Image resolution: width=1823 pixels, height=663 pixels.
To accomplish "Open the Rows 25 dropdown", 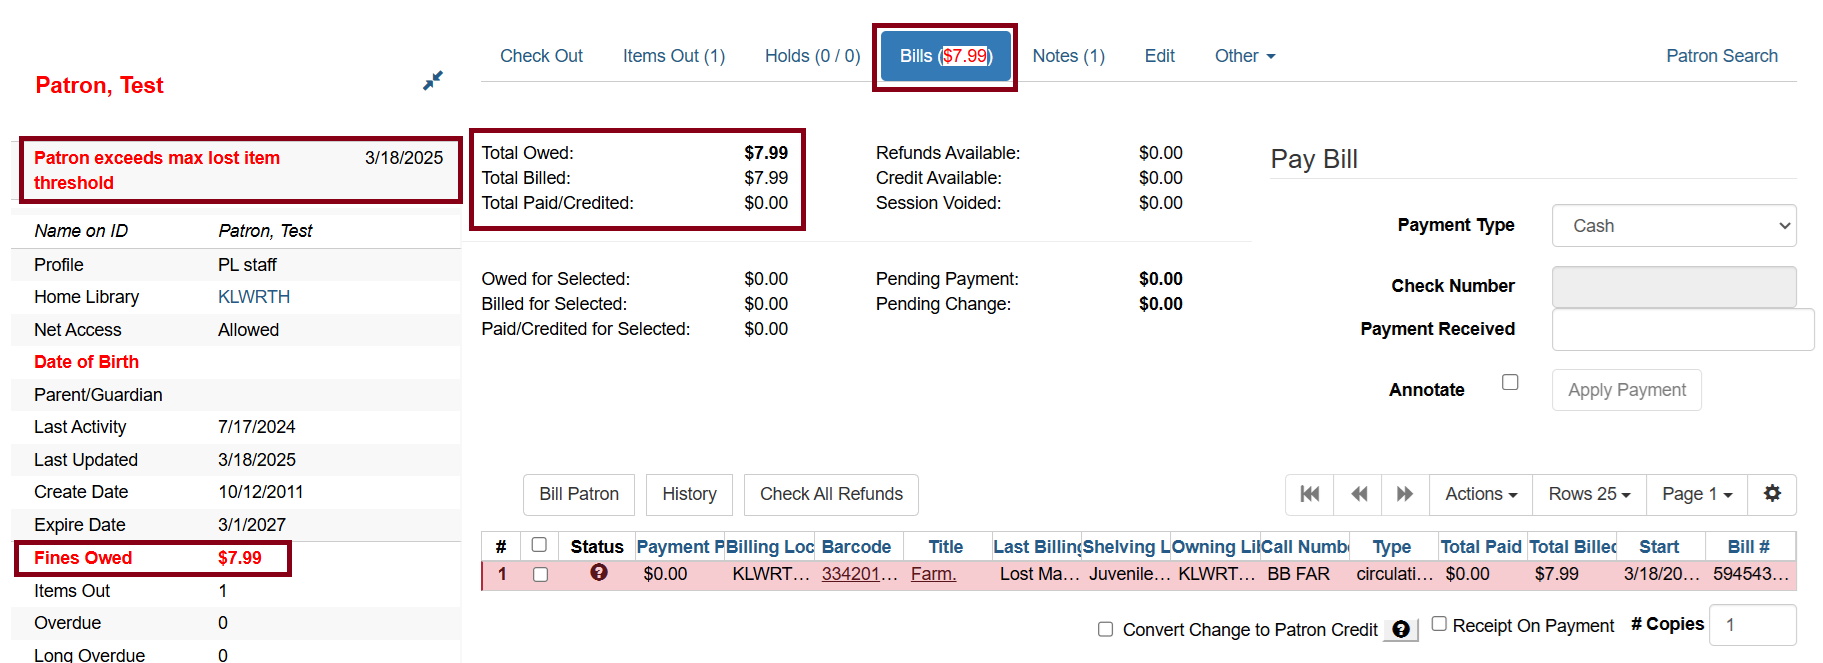I will click(1589, 494).
